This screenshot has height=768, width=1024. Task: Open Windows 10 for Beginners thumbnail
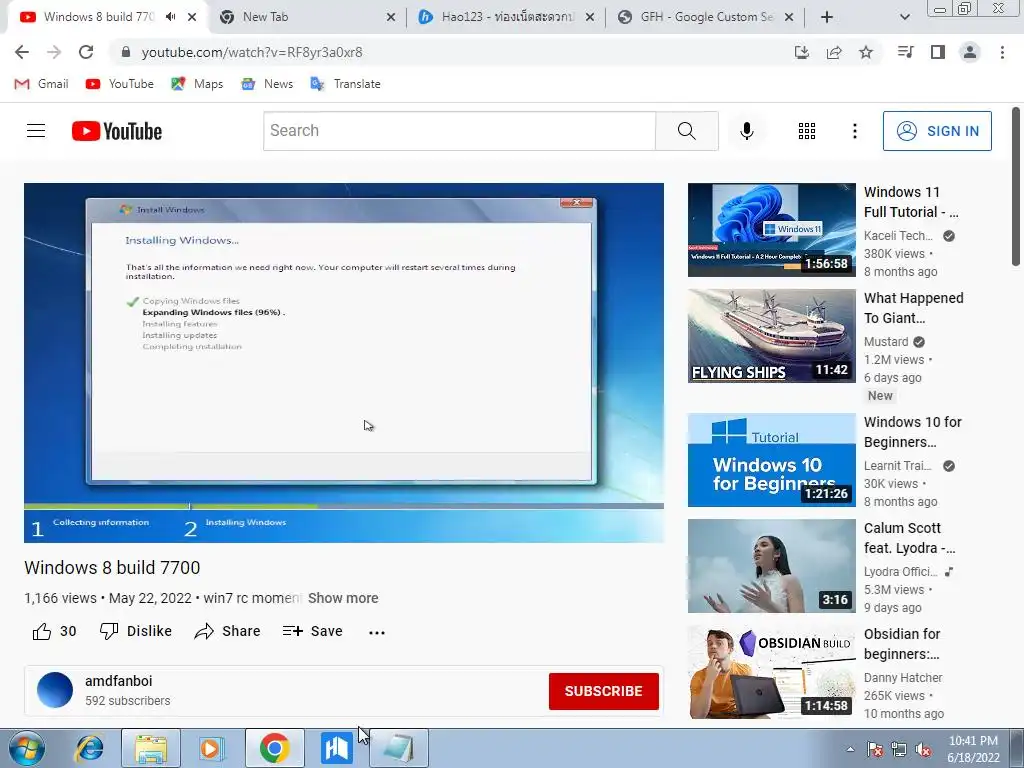click(771, 459)
